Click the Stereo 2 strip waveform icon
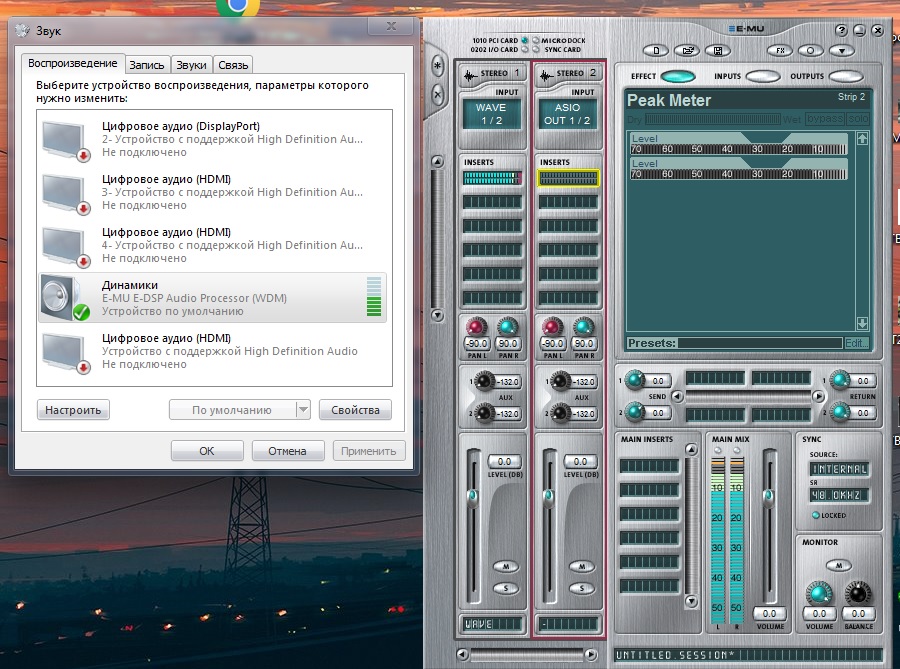900x669 pixels. [x=547, y=73]
